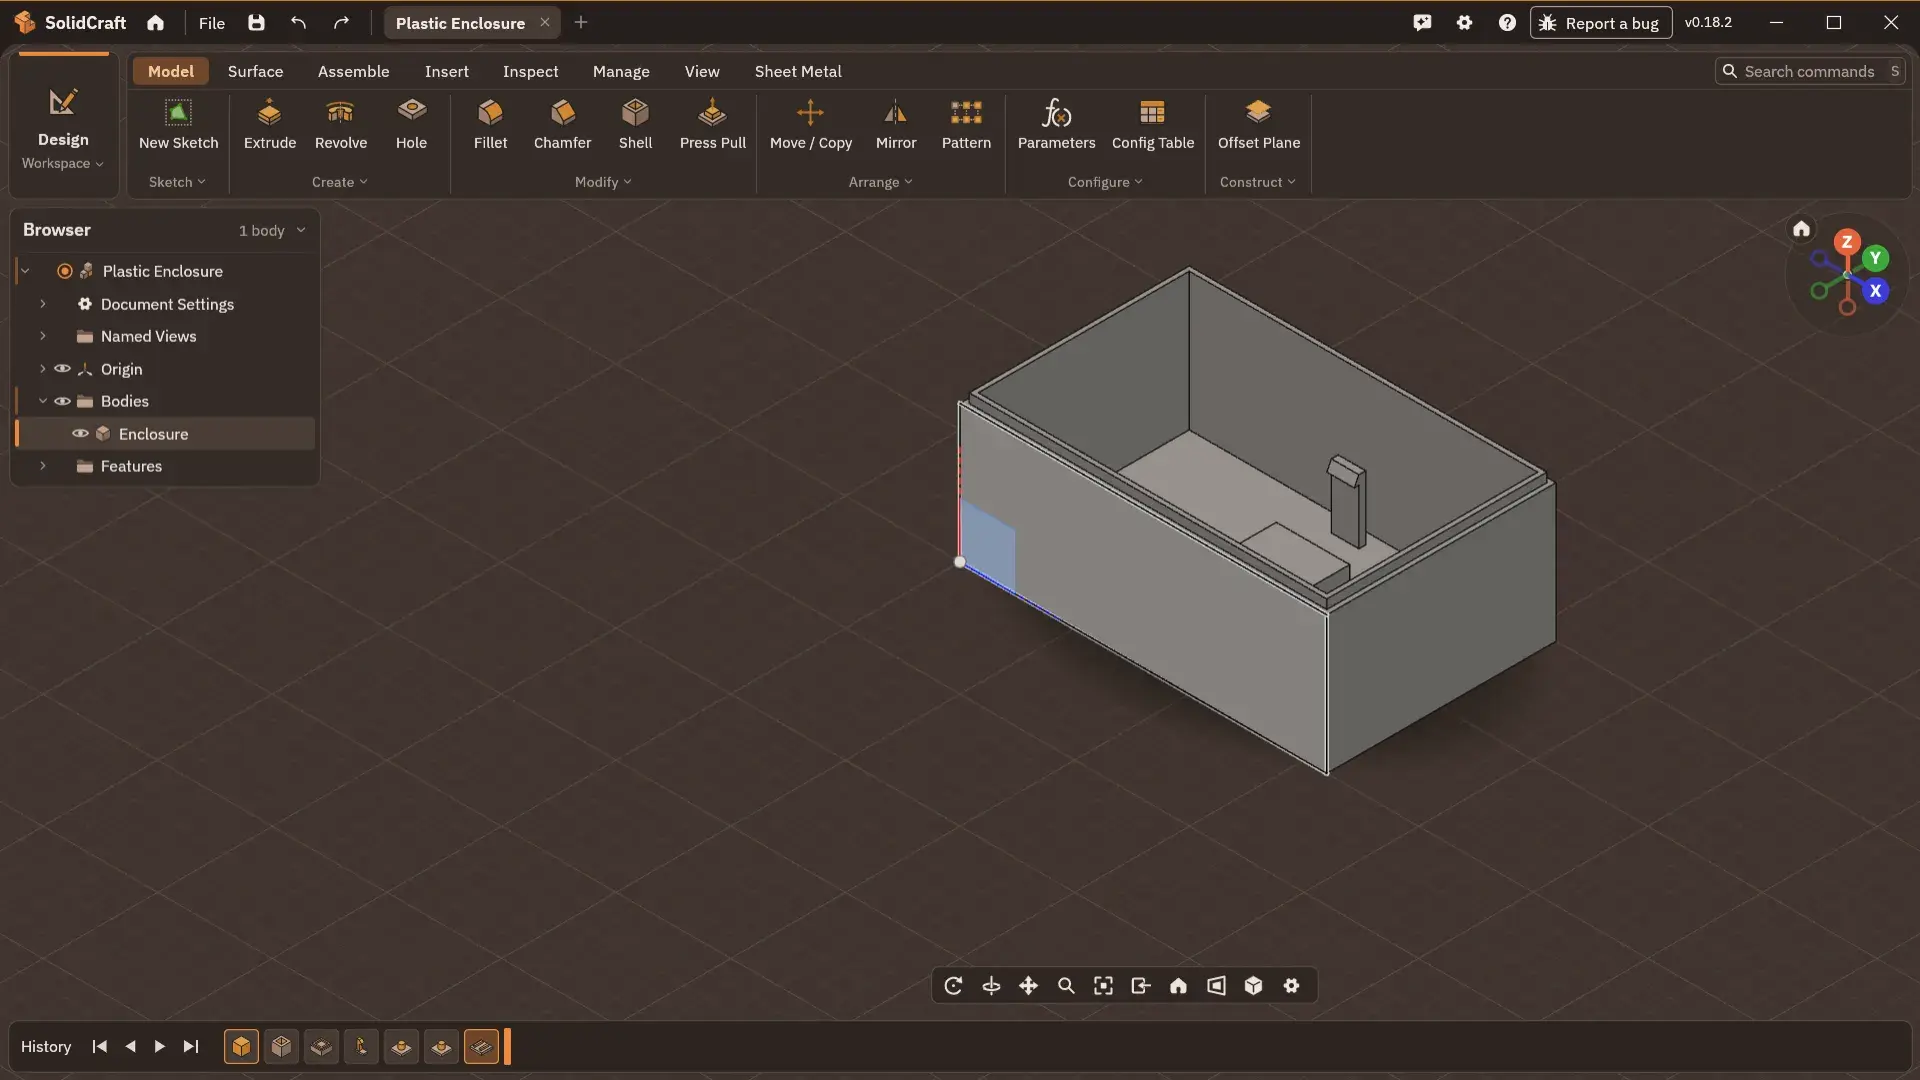Step history back one feature
The width and height of the screenshot is (1920, 1080).
point(130,1047)
